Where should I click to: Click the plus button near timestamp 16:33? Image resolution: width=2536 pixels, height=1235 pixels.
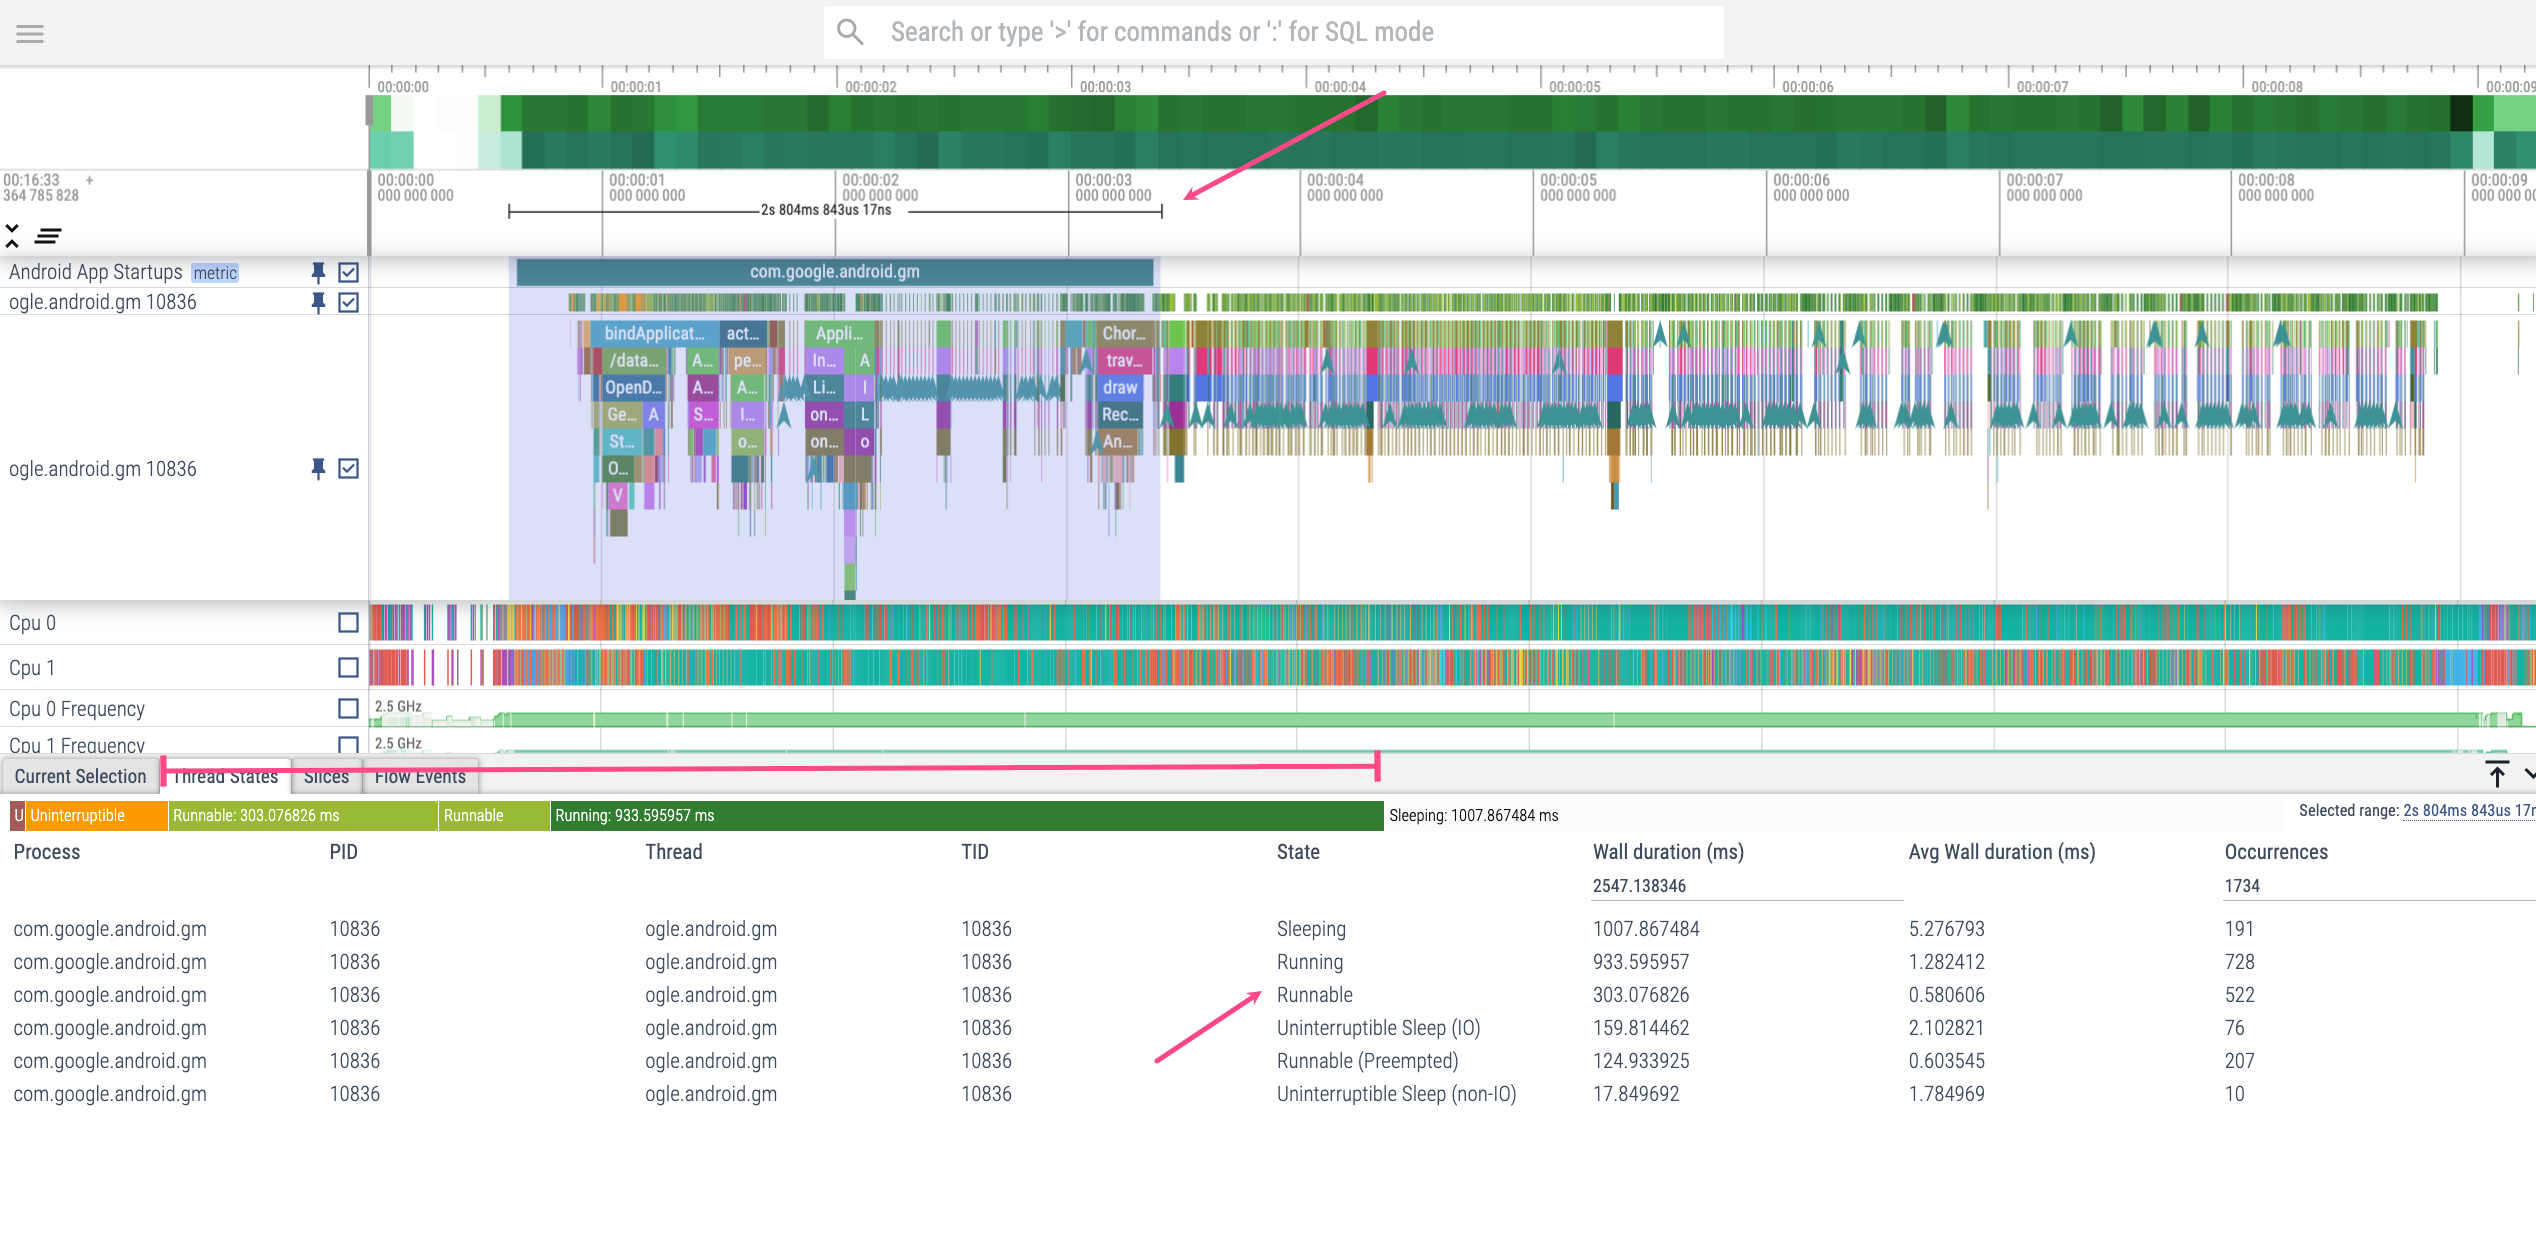coord(89,178)
